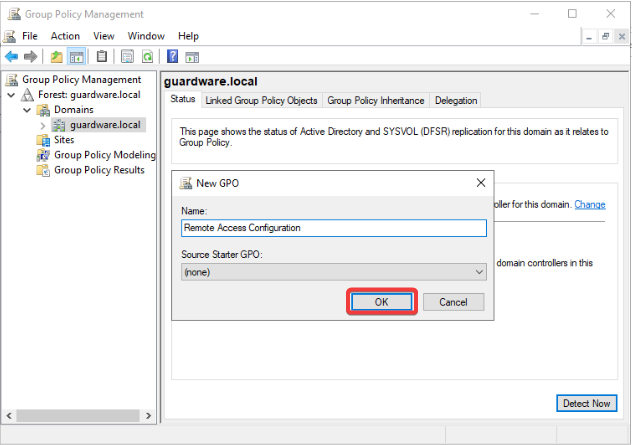Open the Action menu

pyautogui.click(x=65, y=36)
